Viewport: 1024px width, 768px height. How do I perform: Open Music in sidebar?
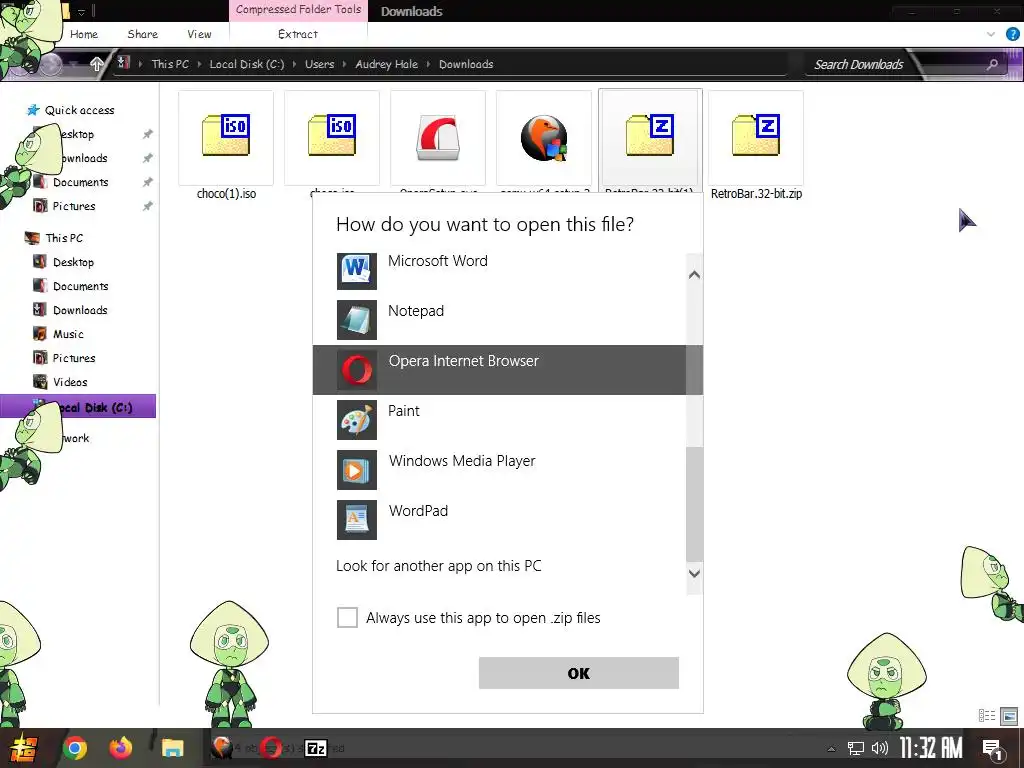point(68,334)
